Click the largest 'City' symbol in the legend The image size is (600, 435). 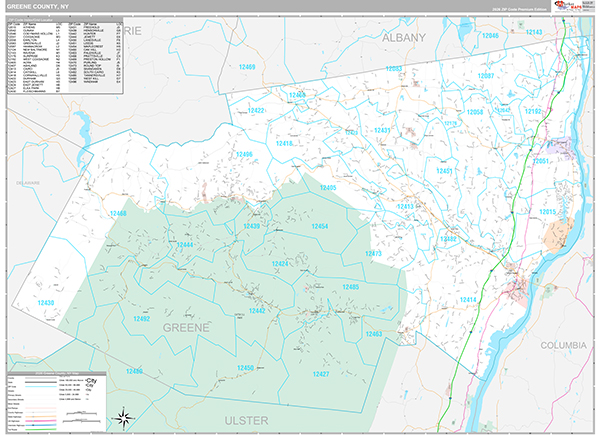coord(91,381)
